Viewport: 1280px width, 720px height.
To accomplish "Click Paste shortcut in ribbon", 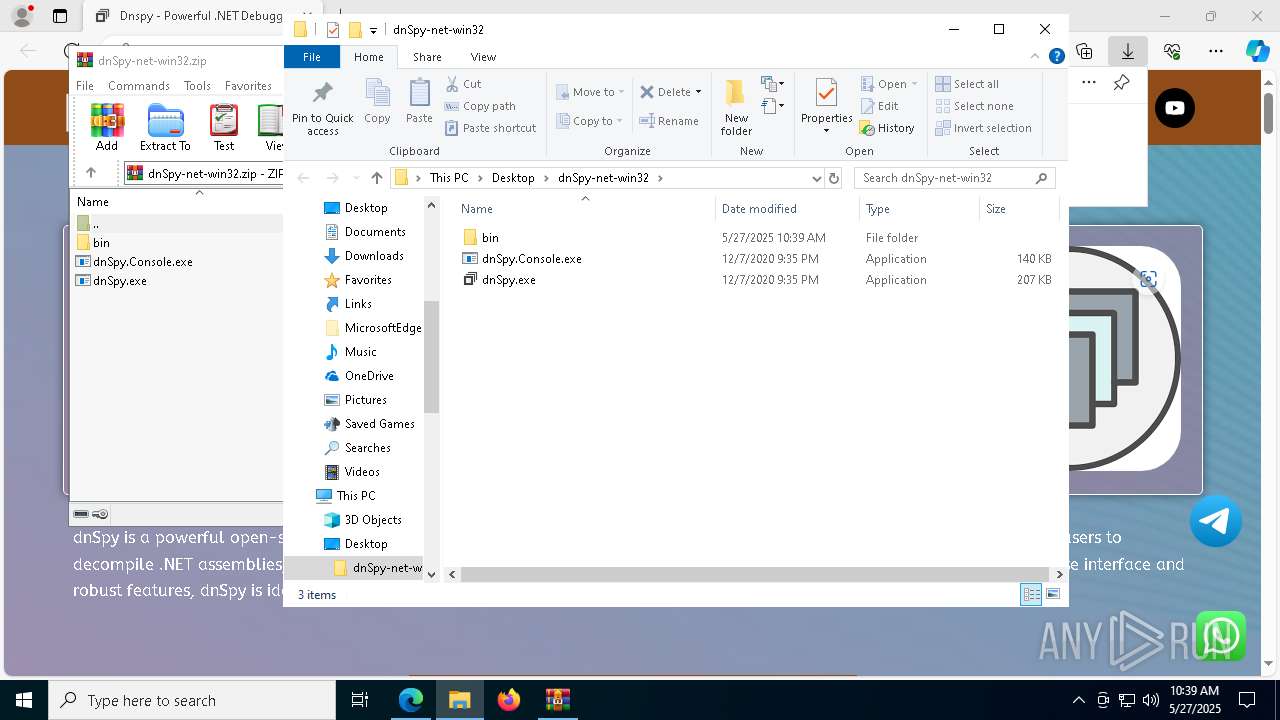I will click(x=491, y=128).
